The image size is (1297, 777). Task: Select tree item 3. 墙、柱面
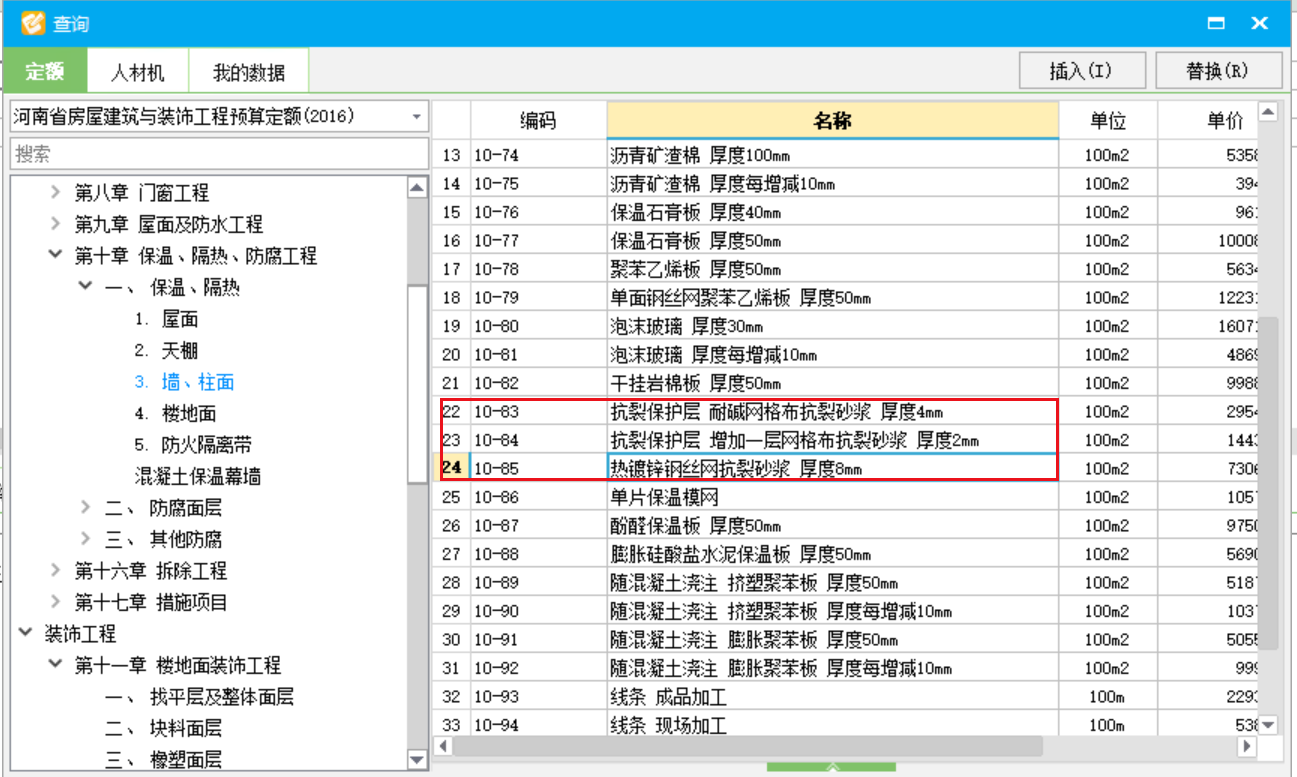[x=185, y=382]
